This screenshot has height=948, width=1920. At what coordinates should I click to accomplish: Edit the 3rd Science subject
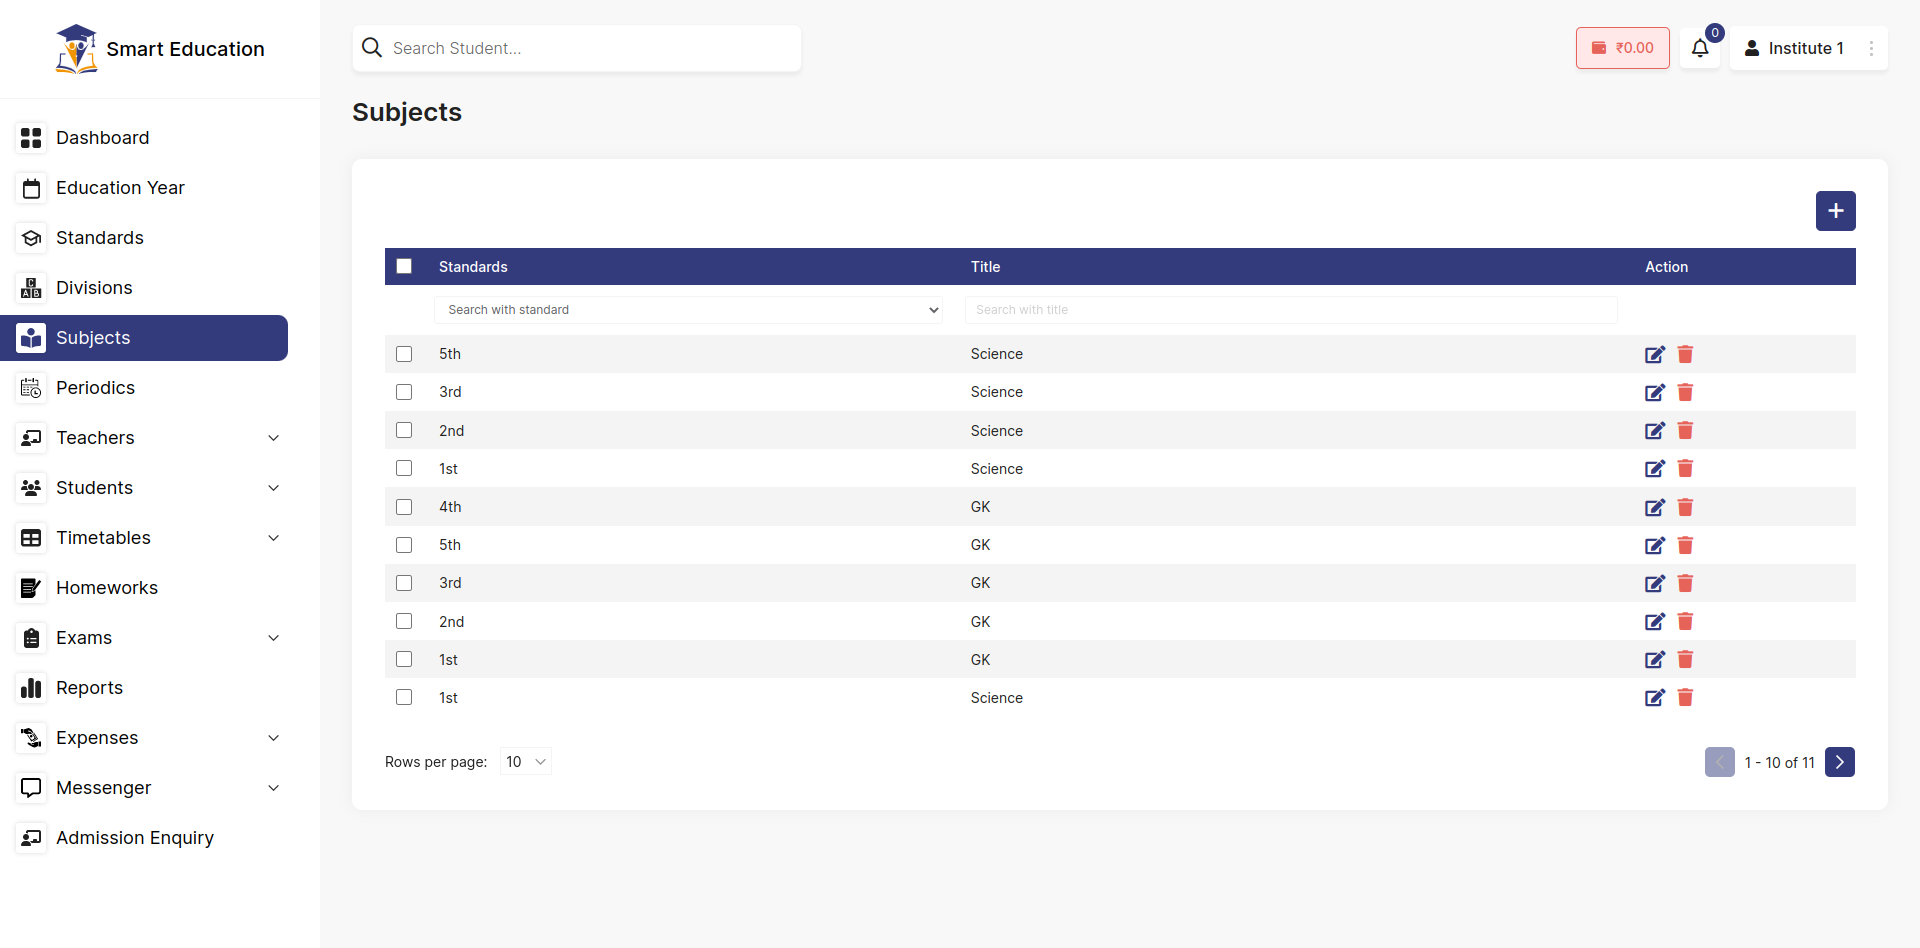pyautogui.click(x=1655, y=392)
